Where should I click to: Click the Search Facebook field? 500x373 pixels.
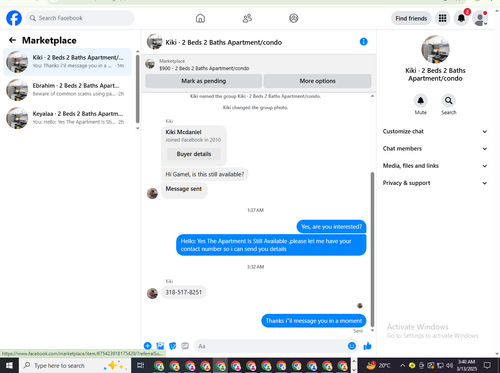[x=80, y=18]
